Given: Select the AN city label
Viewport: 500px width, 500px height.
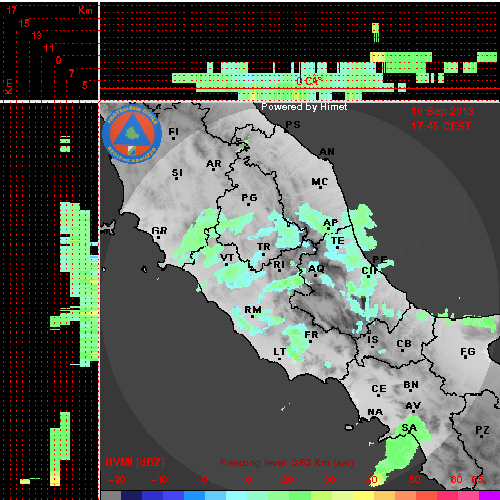Looking at the screenshot, I should (327, 152).
